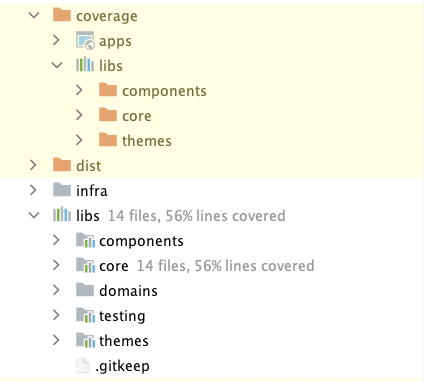Expand the testing folder
The image size is (424, 381).
56,315
